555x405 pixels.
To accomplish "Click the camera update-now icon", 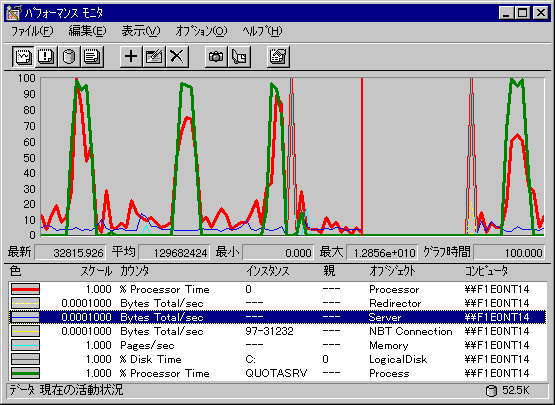I will [x=216, y=56].
